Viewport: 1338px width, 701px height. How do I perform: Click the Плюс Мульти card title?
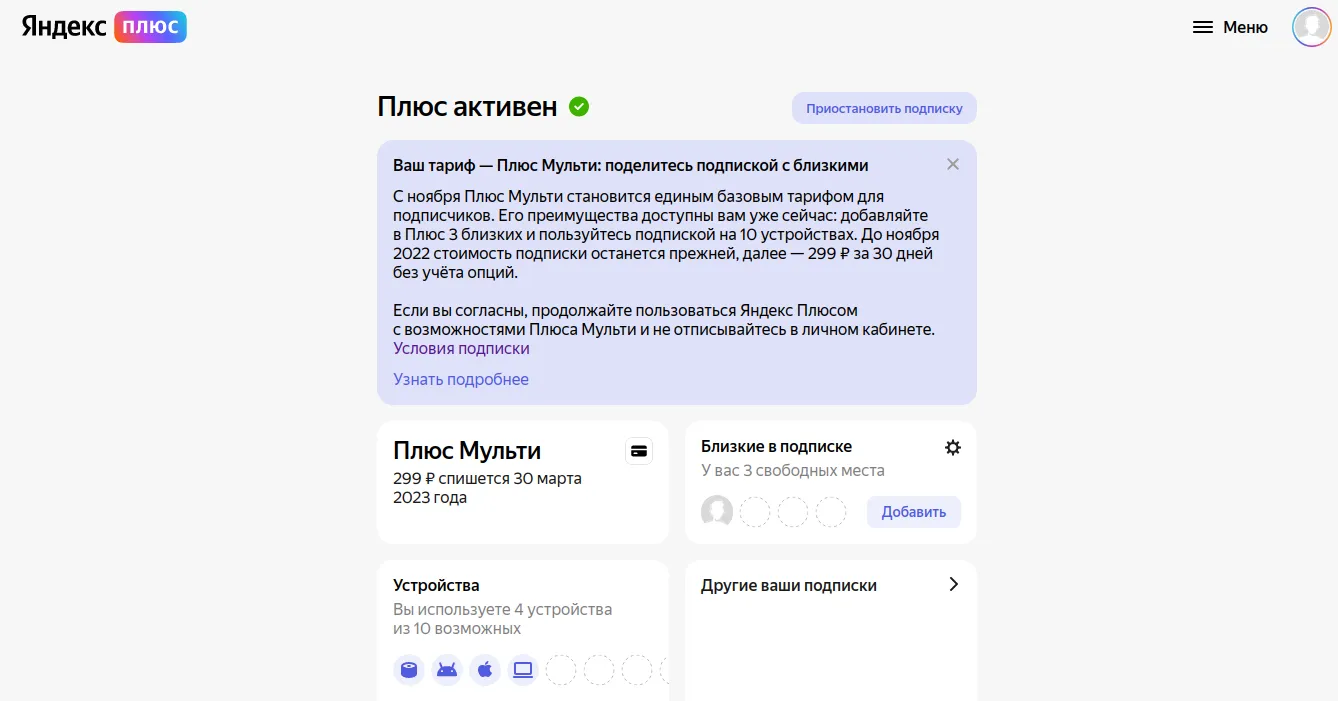pos(467,451)
